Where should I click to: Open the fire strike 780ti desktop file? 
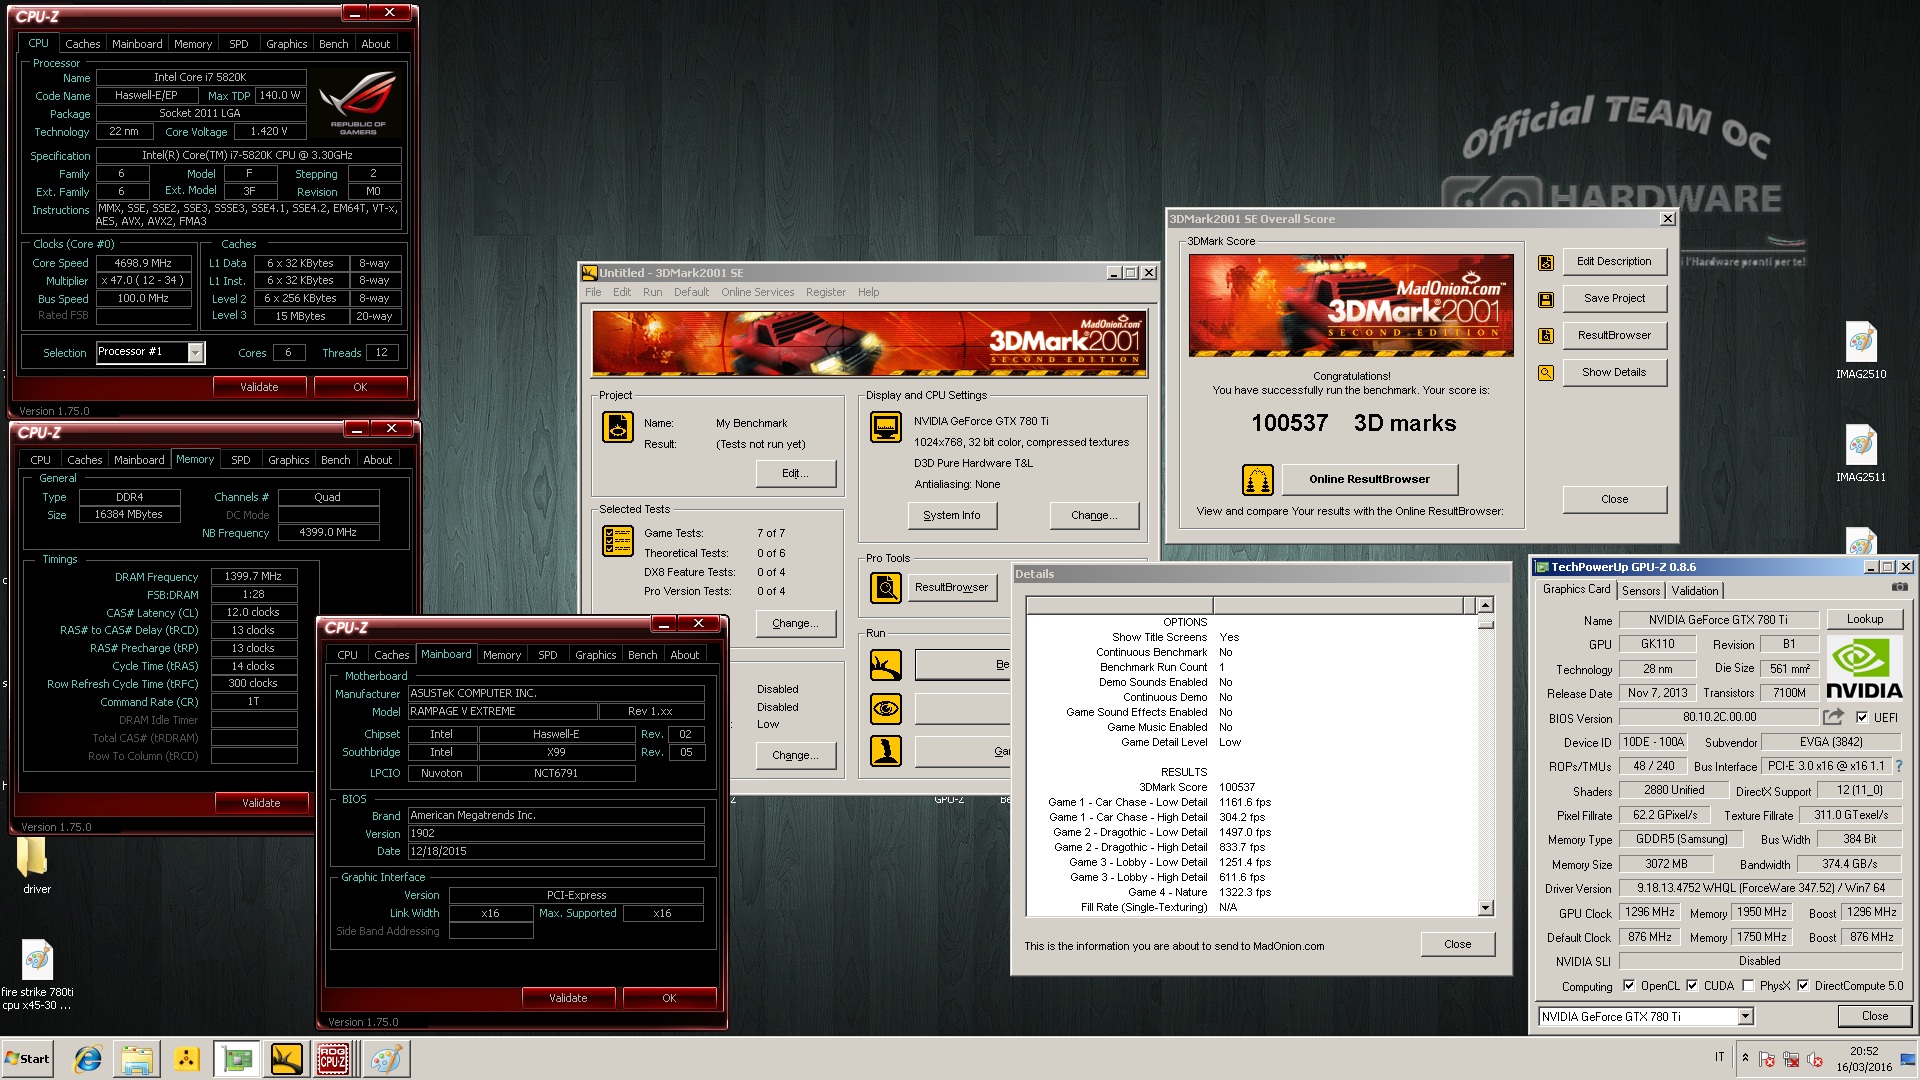pyautogui.click(x=37, y=975)
